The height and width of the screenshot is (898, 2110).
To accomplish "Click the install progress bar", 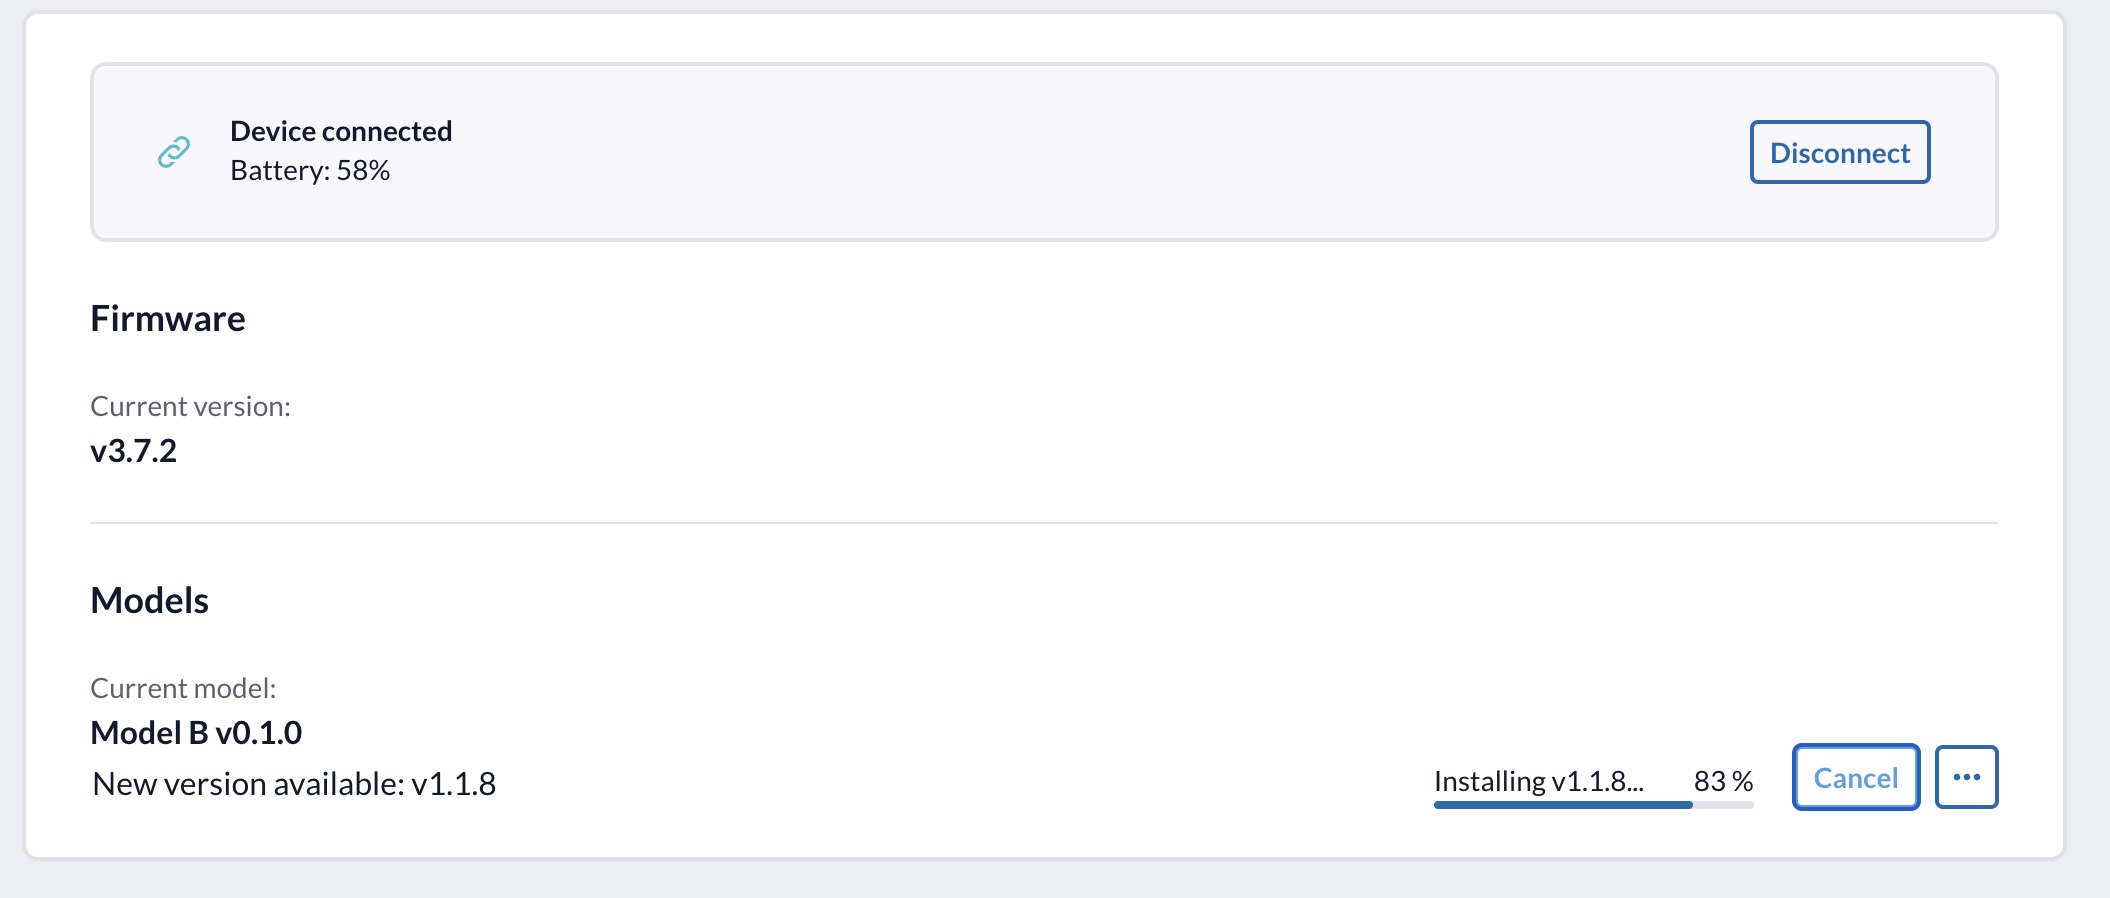I will click(x=1562, y=805).
